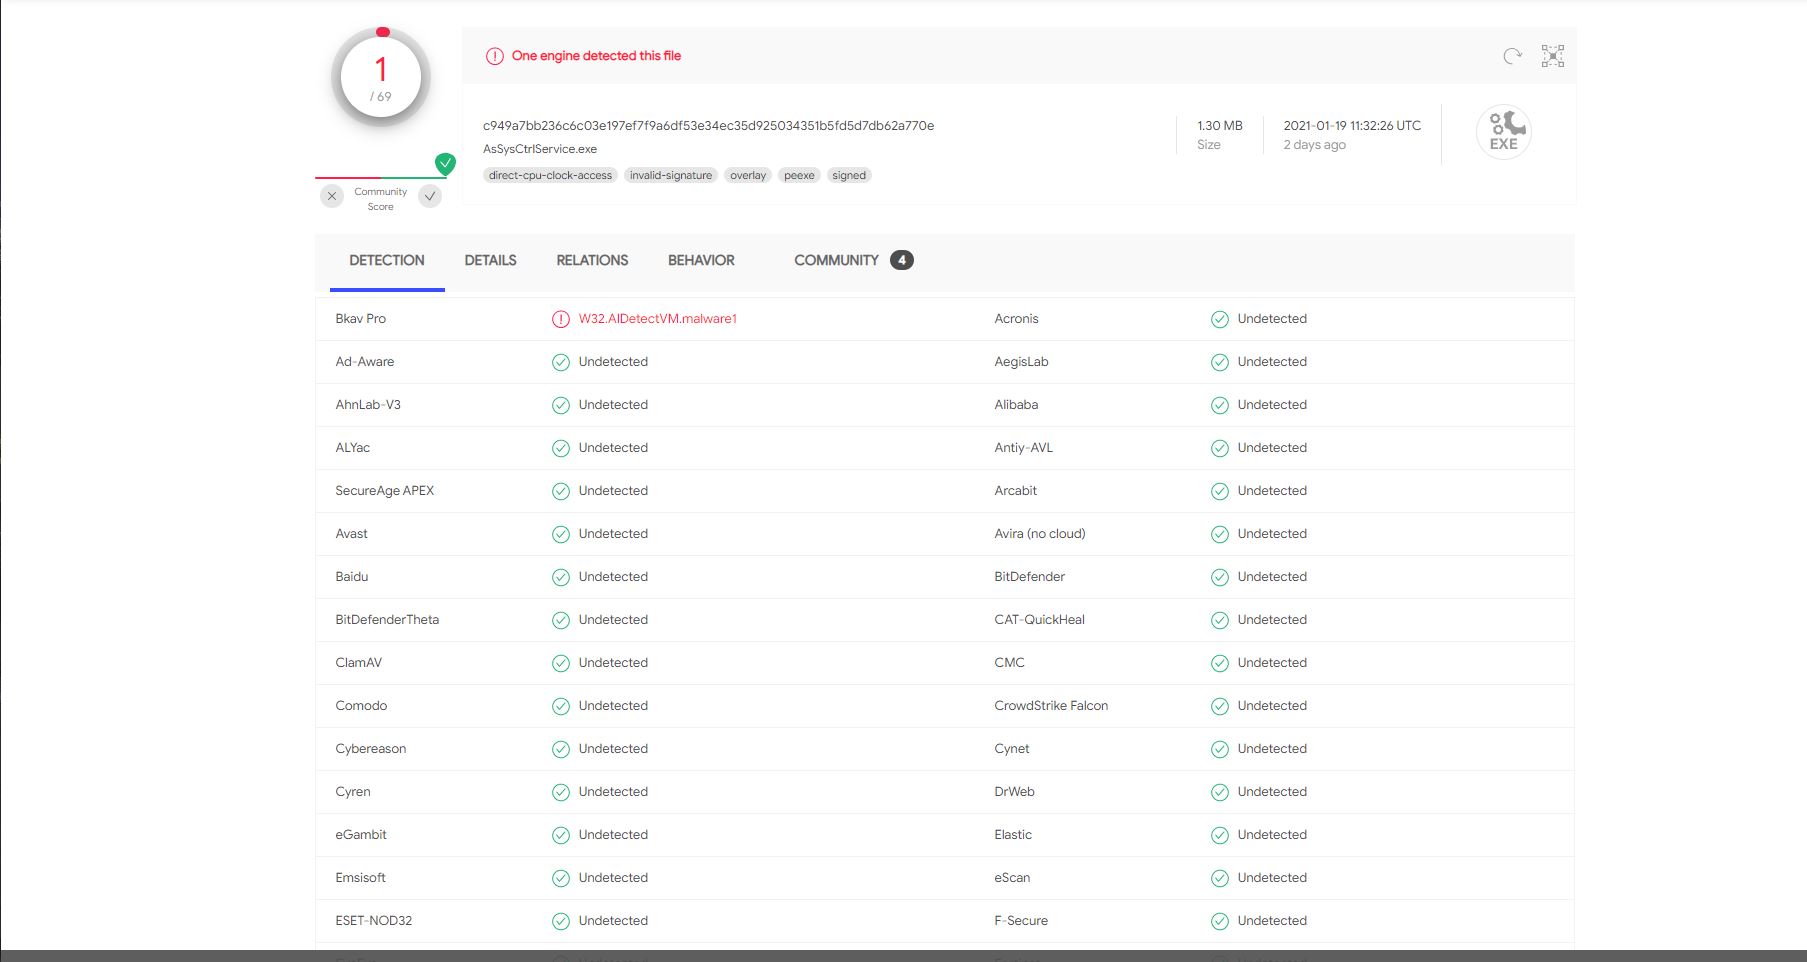
Task: Click the green check icon for Comodo
Action: [x=561, y=706]
